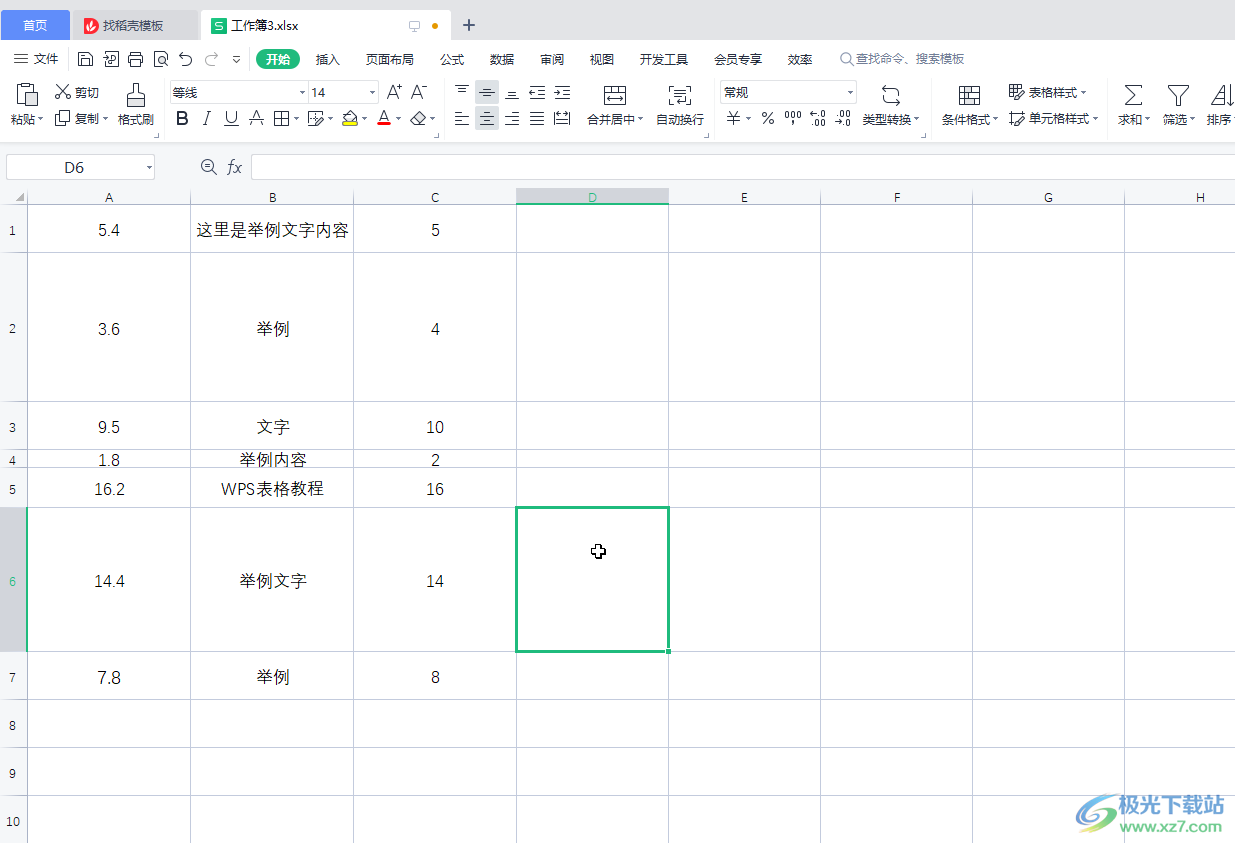Expand quick access toolbar customize arrow

click(x=237, y=59)
